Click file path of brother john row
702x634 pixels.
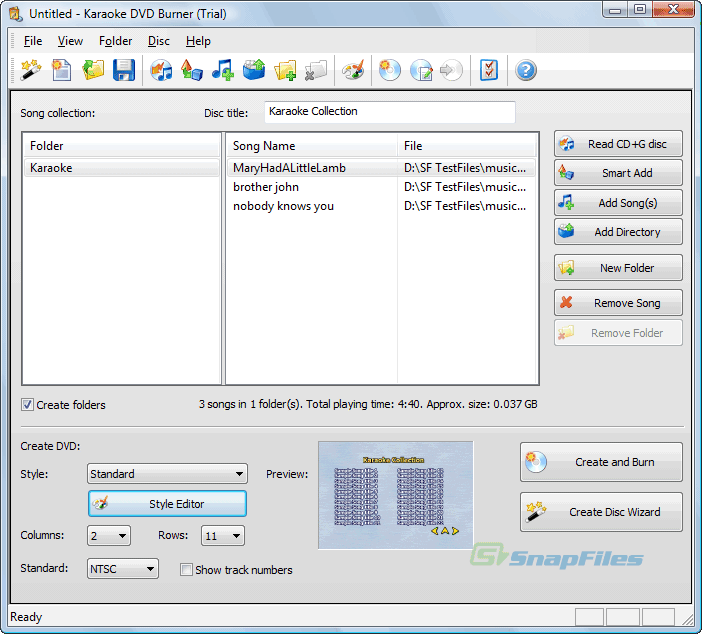465,187
